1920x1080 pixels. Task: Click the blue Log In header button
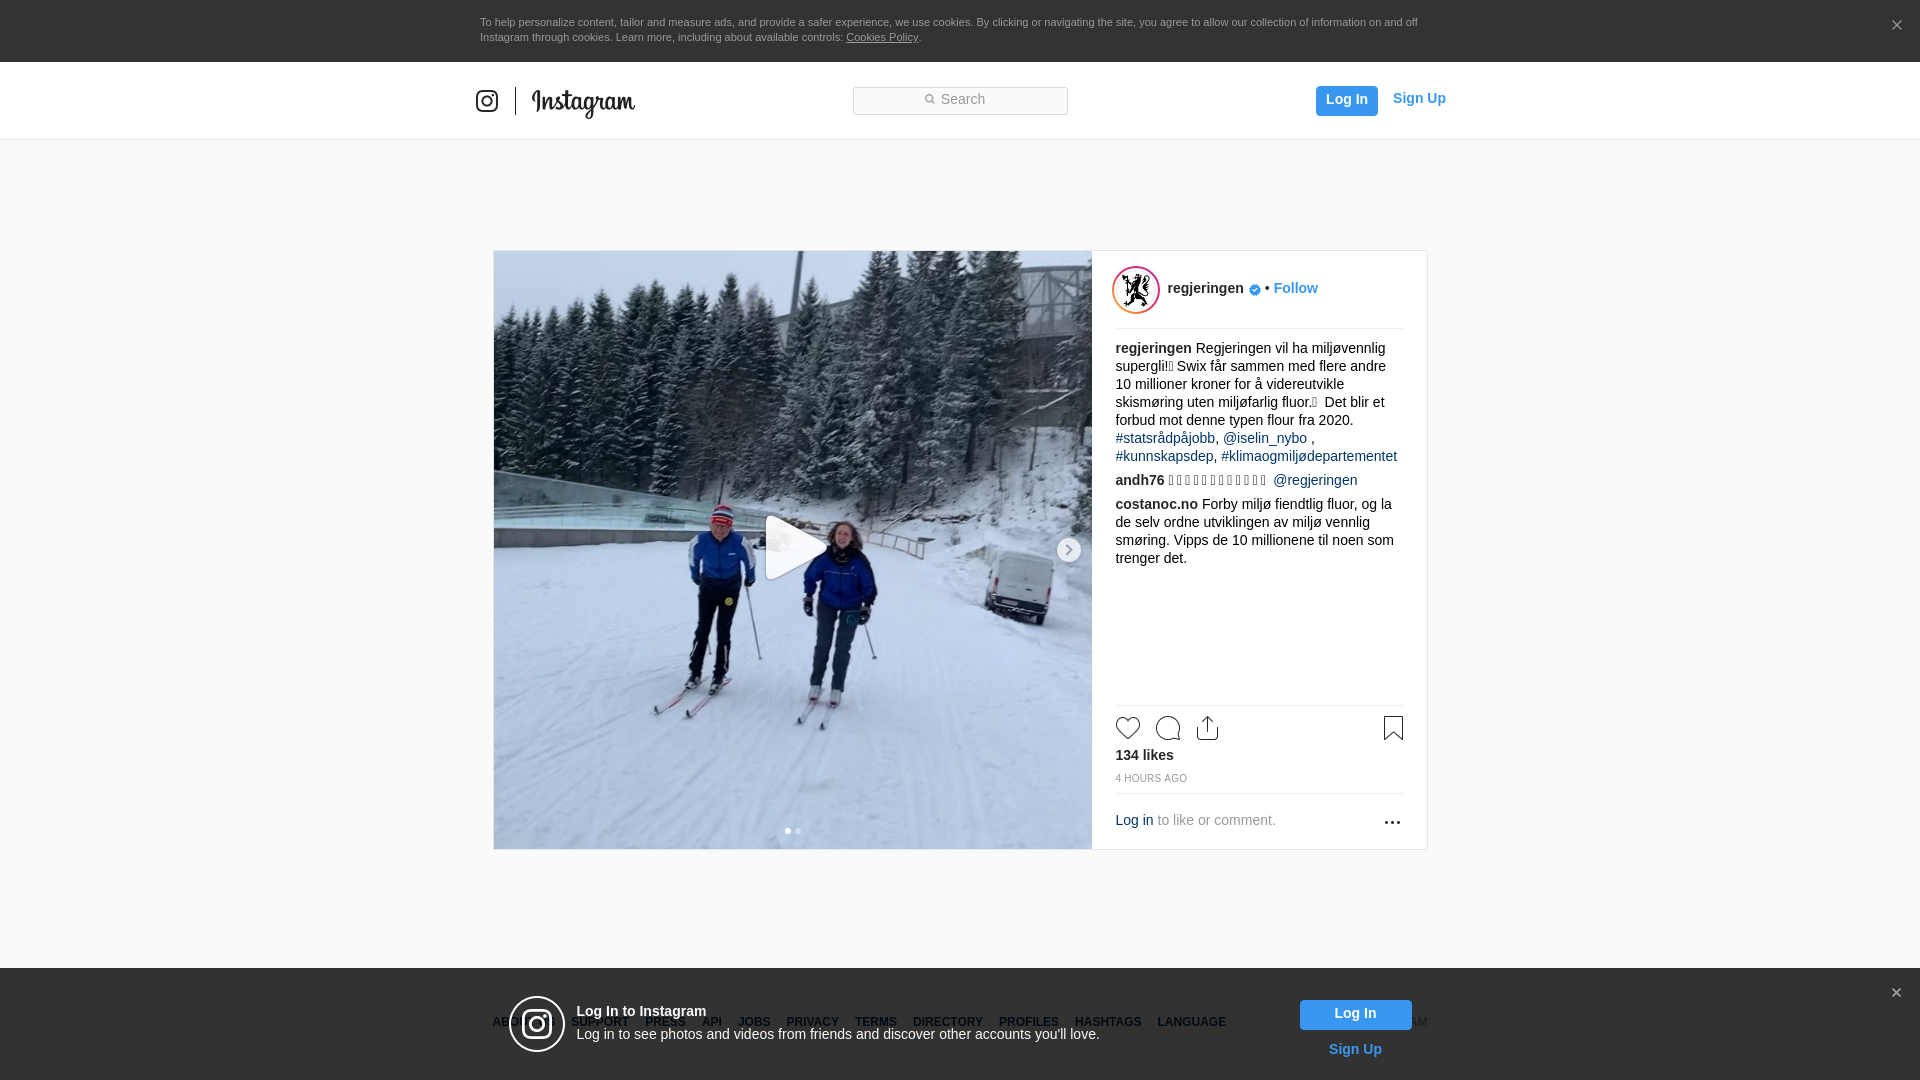click(x=1346, y=100)
